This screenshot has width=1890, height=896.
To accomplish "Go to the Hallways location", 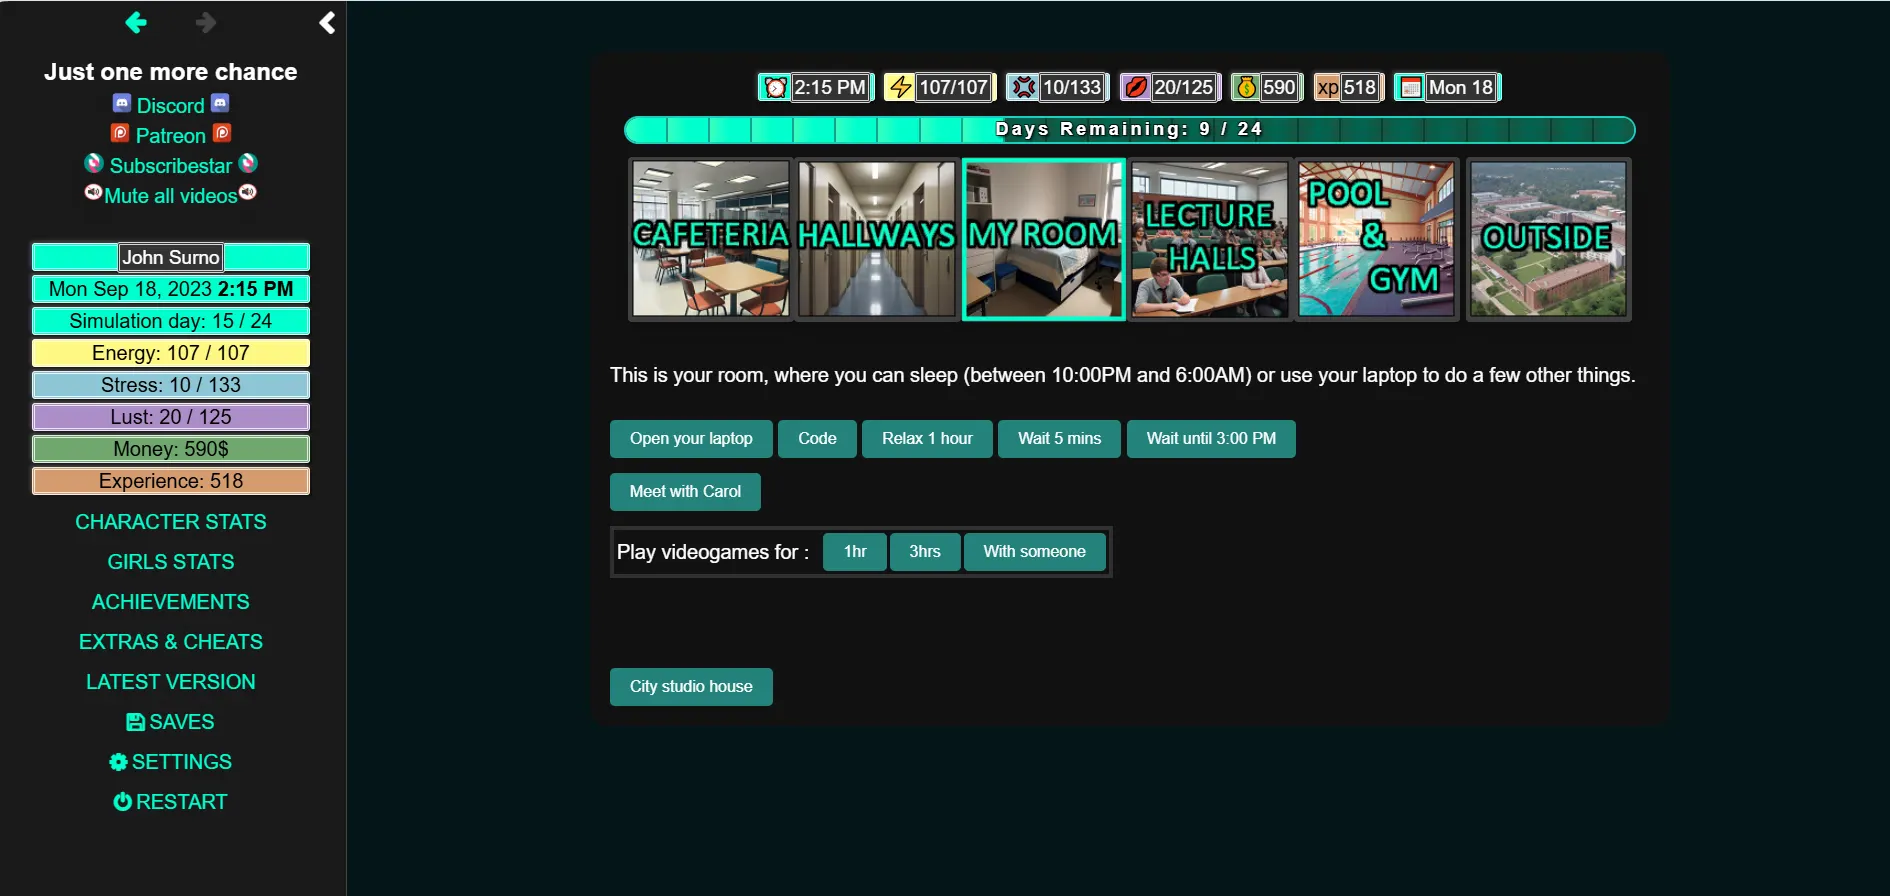I will [x=877, y=239].
